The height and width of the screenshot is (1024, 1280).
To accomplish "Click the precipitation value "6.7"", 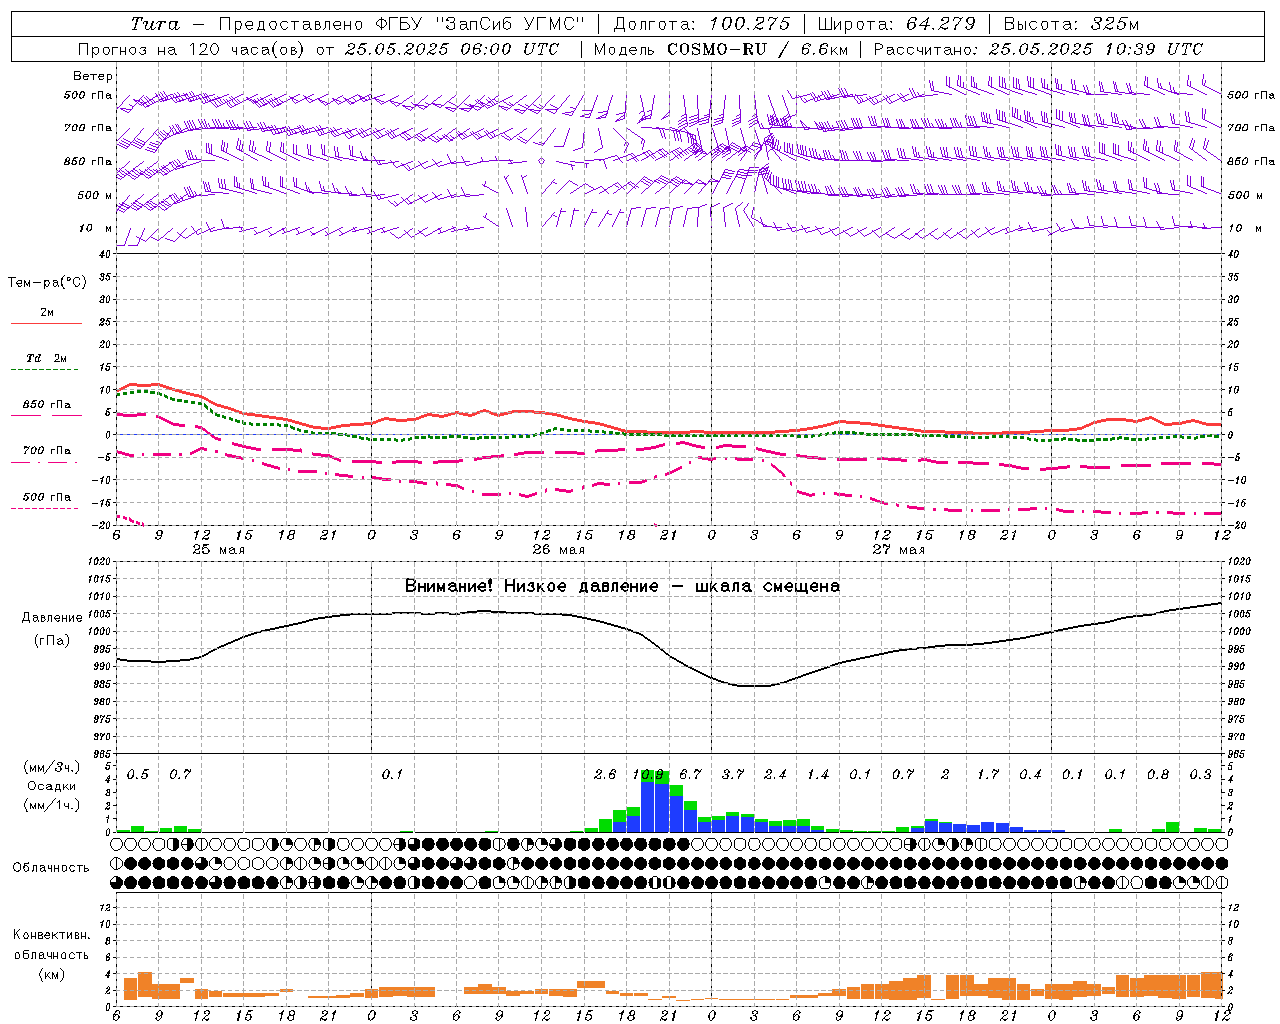I will (690, 774).
